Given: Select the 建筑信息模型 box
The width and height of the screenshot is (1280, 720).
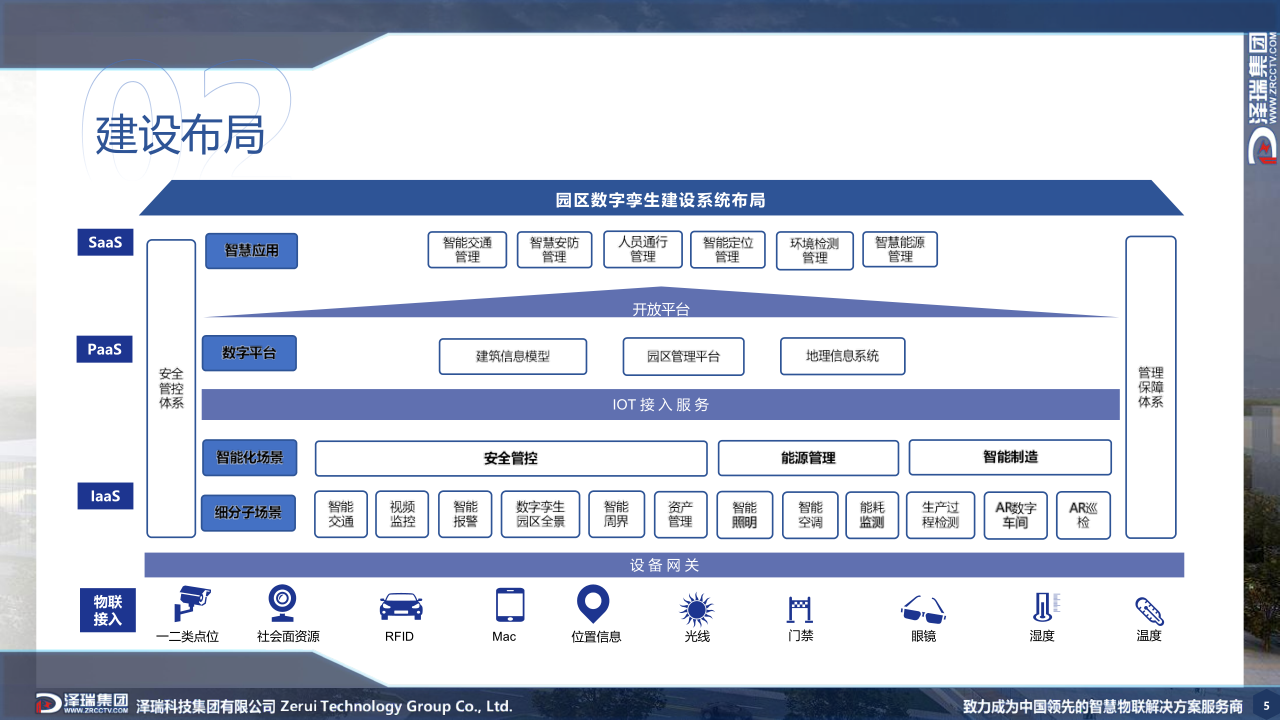Looking at the screenshot, I should 513,356.
